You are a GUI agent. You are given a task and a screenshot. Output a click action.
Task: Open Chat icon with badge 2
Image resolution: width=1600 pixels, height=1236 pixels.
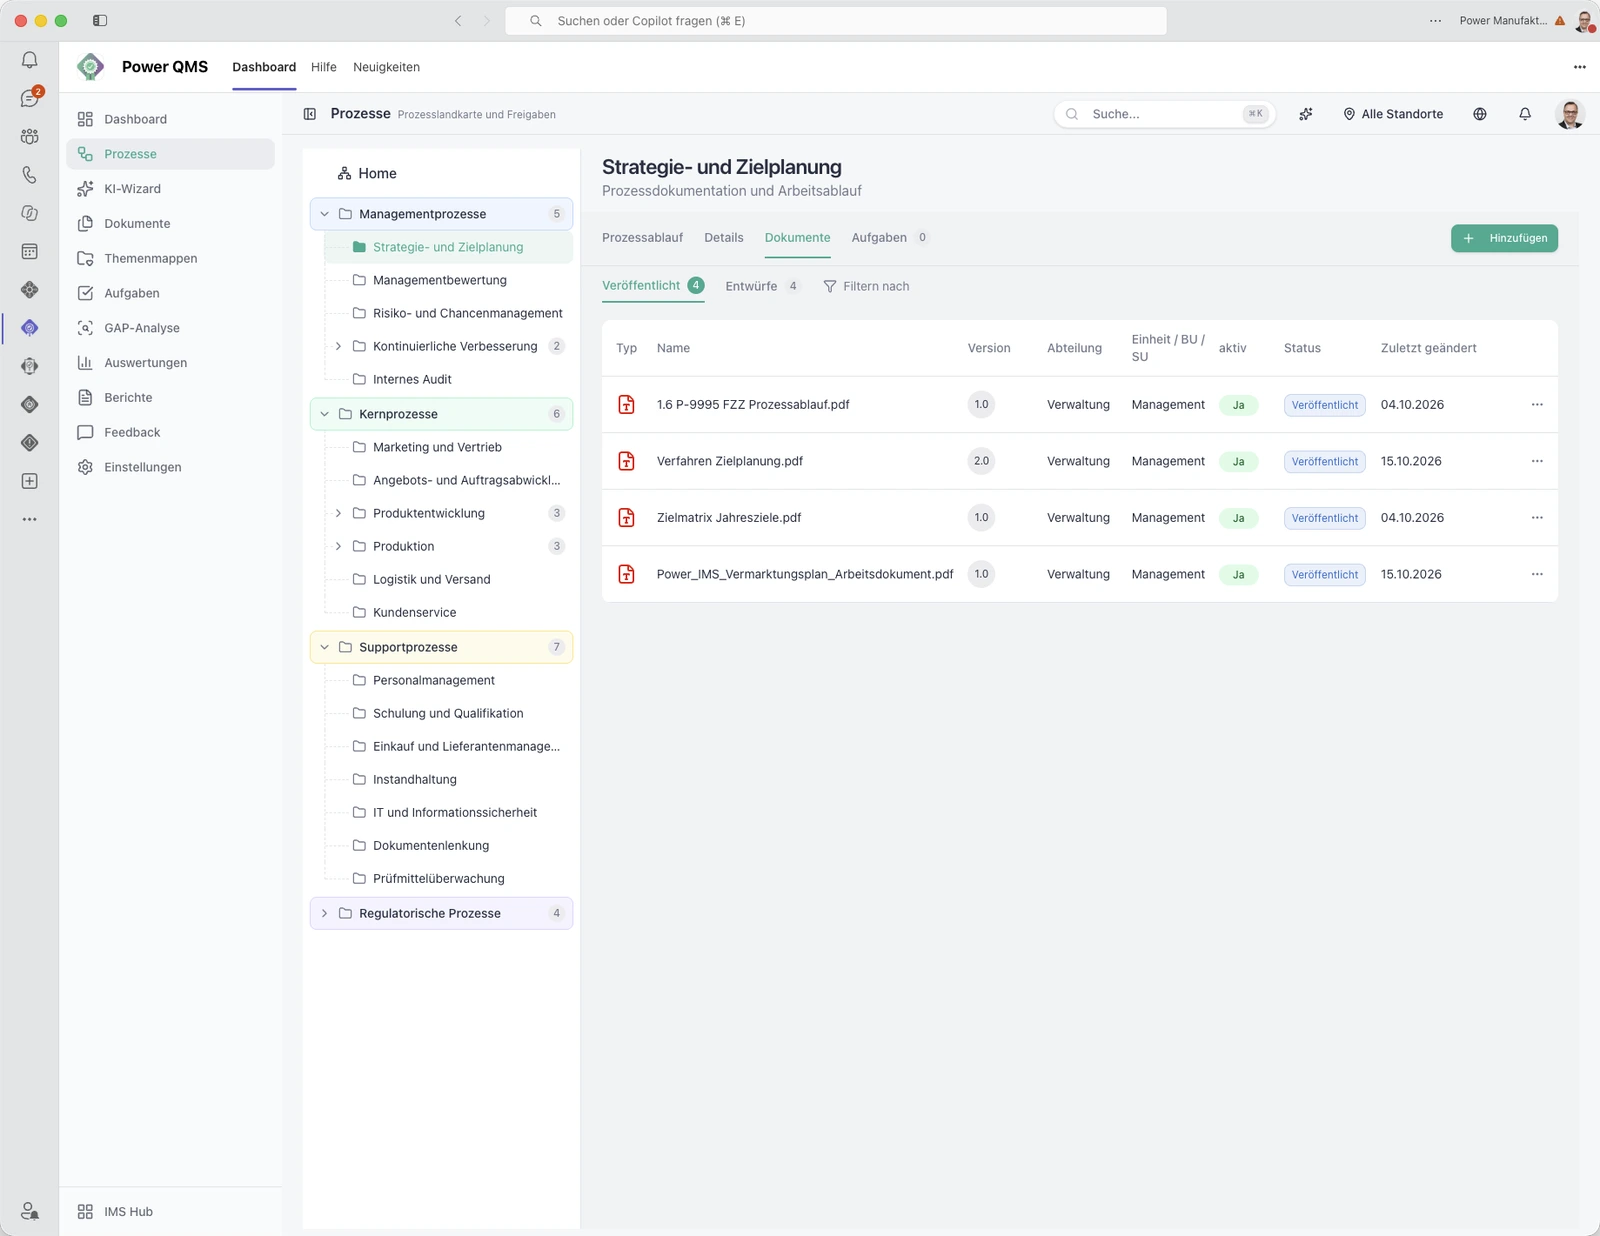(30, 98)
